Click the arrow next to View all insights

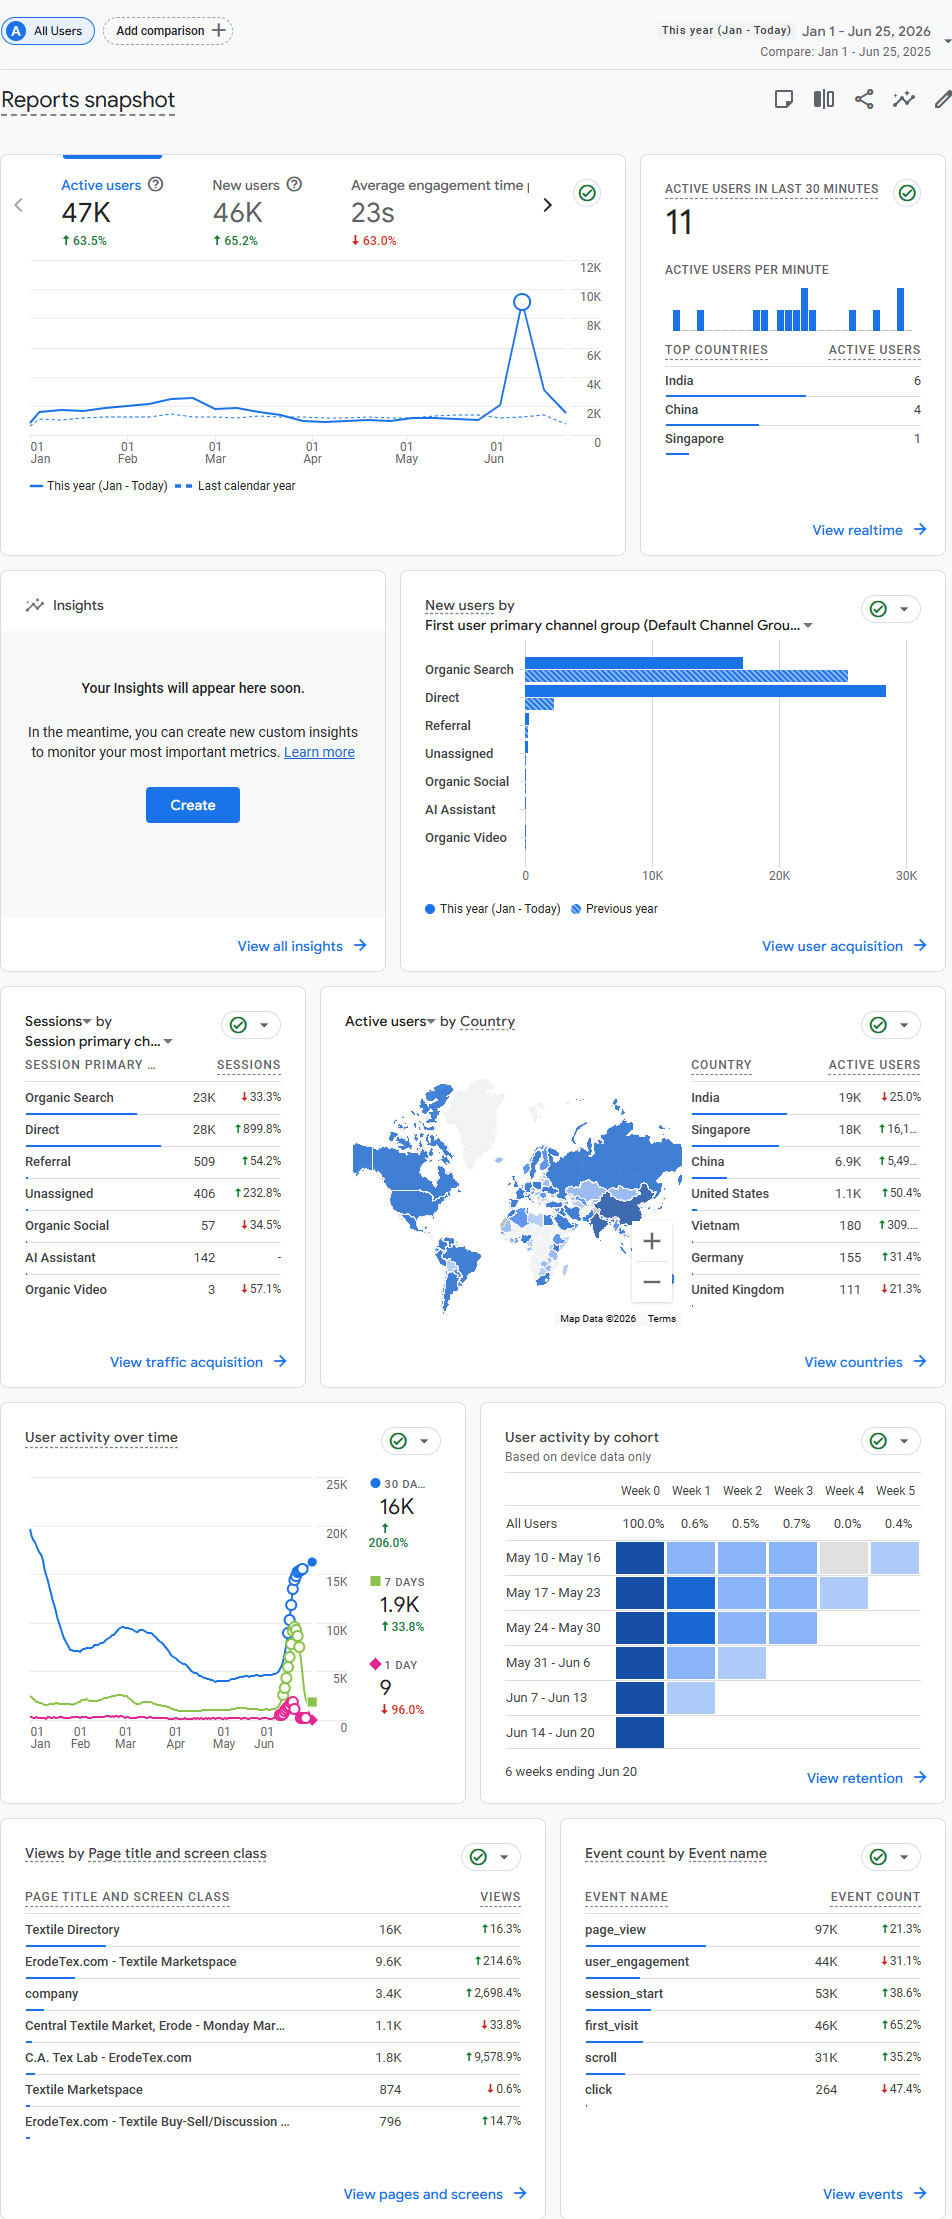click(360, 945)
